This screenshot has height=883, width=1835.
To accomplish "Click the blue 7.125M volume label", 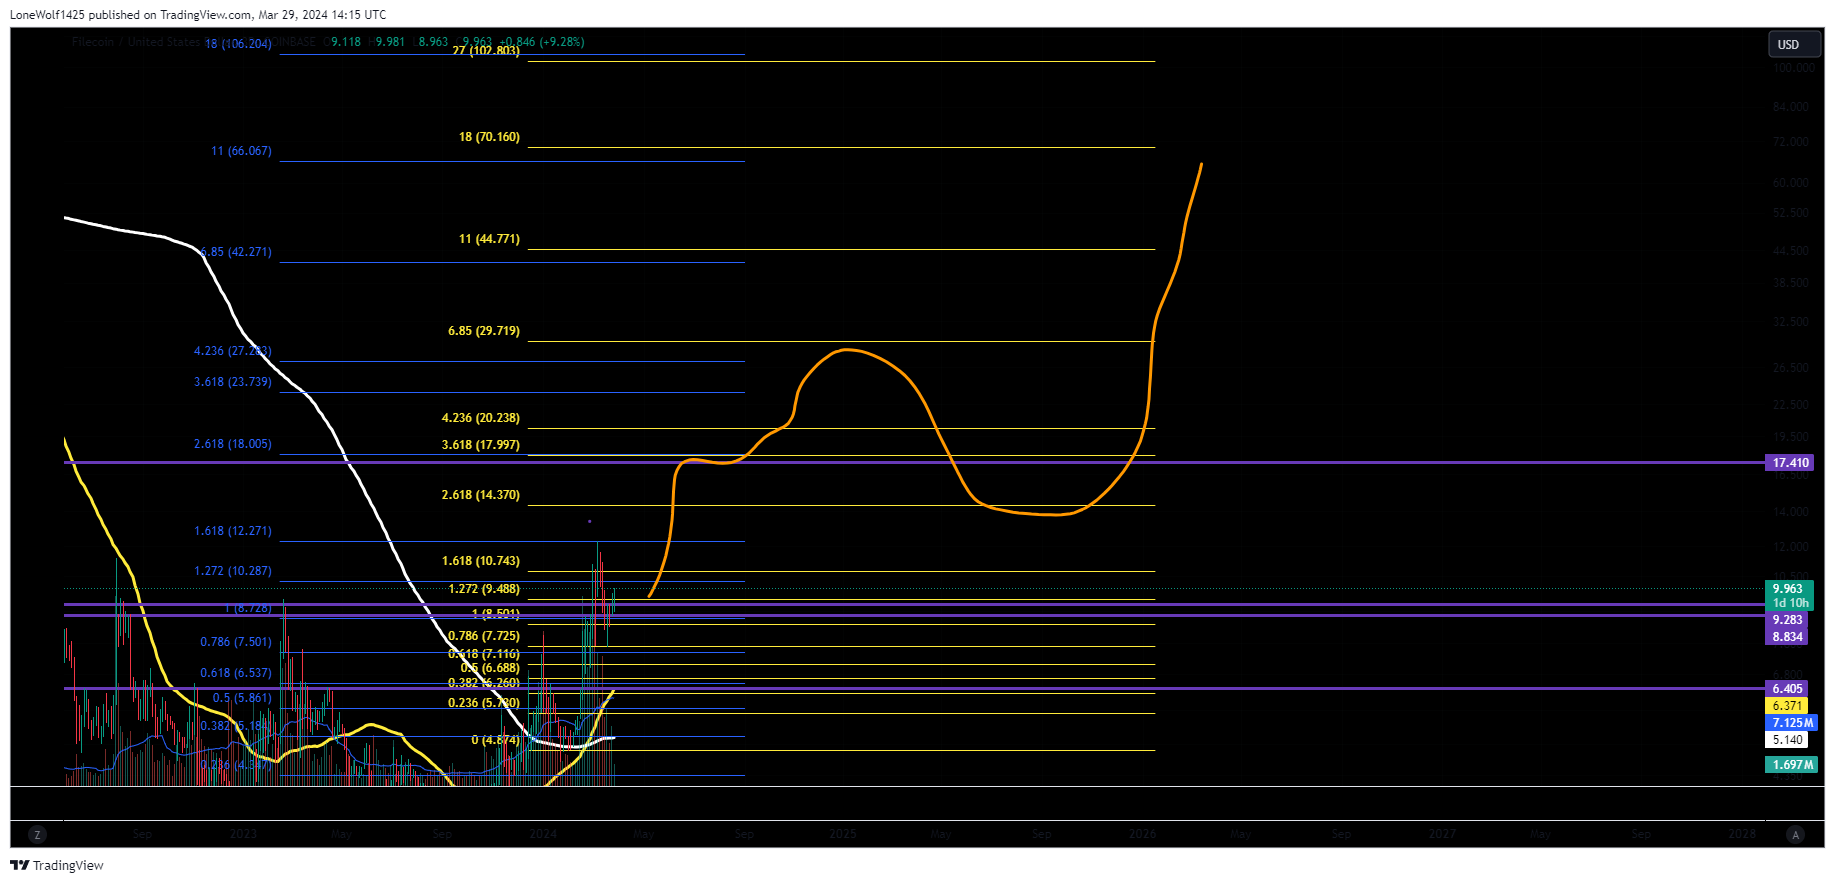I will pyautogui.click(x=1792, y=723).
